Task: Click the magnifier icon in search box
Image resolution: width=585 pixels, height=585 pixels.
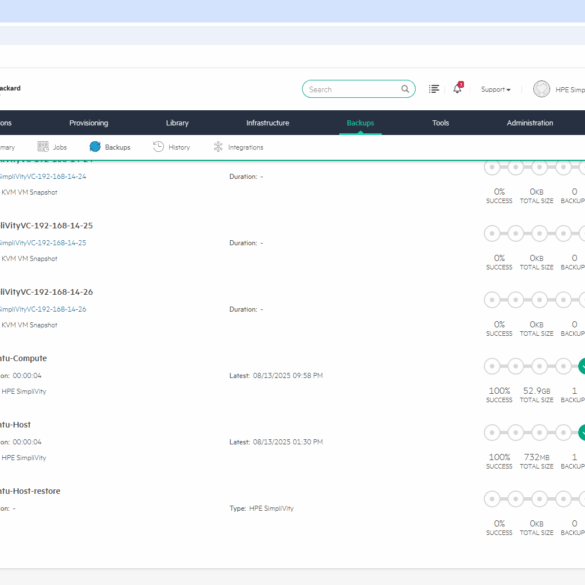Action: pyautogui.click(x=405, y=89)
